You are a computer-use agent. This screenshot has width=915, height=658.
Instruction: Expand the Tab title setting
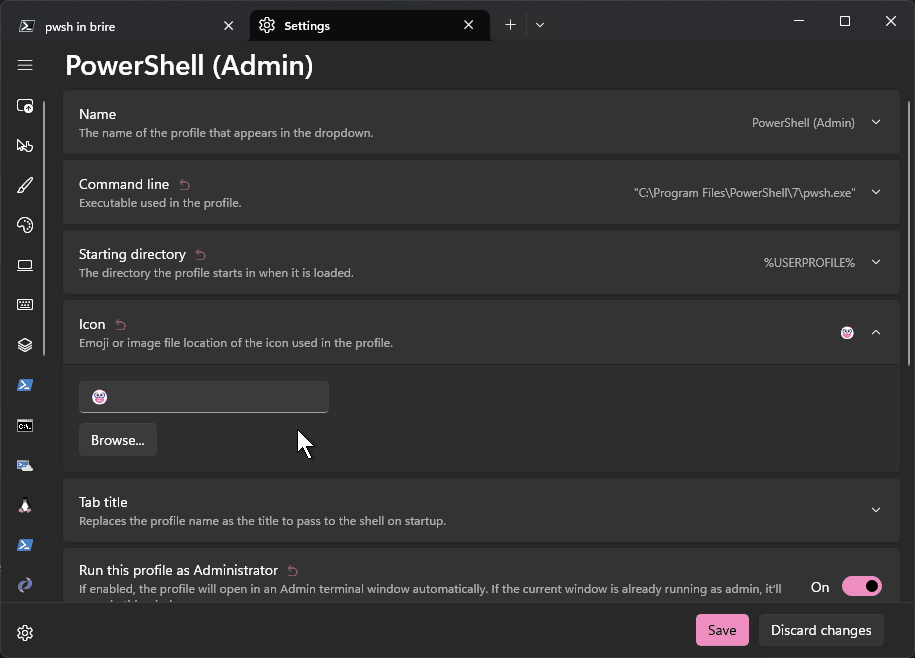pos(876,510)
